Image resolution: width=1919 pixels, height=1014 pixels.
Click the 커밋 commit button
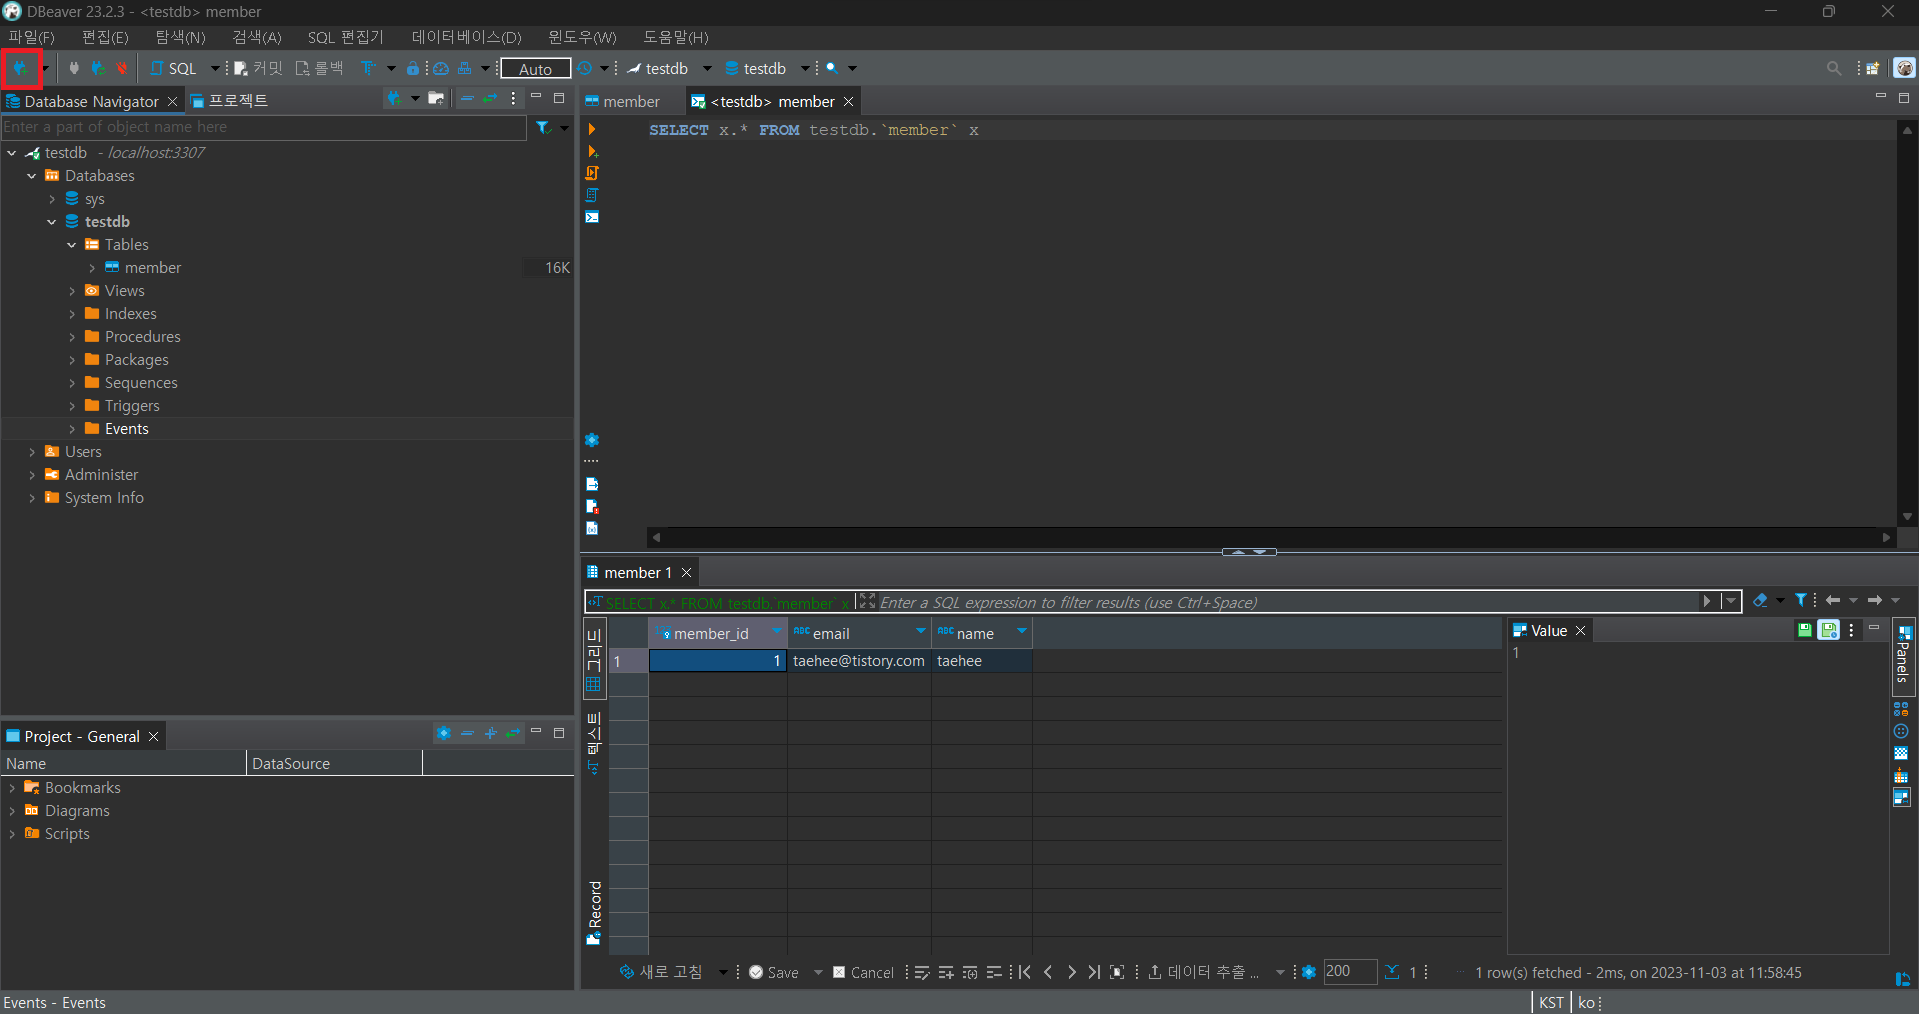pyautogui.click(x=259, y=68)
